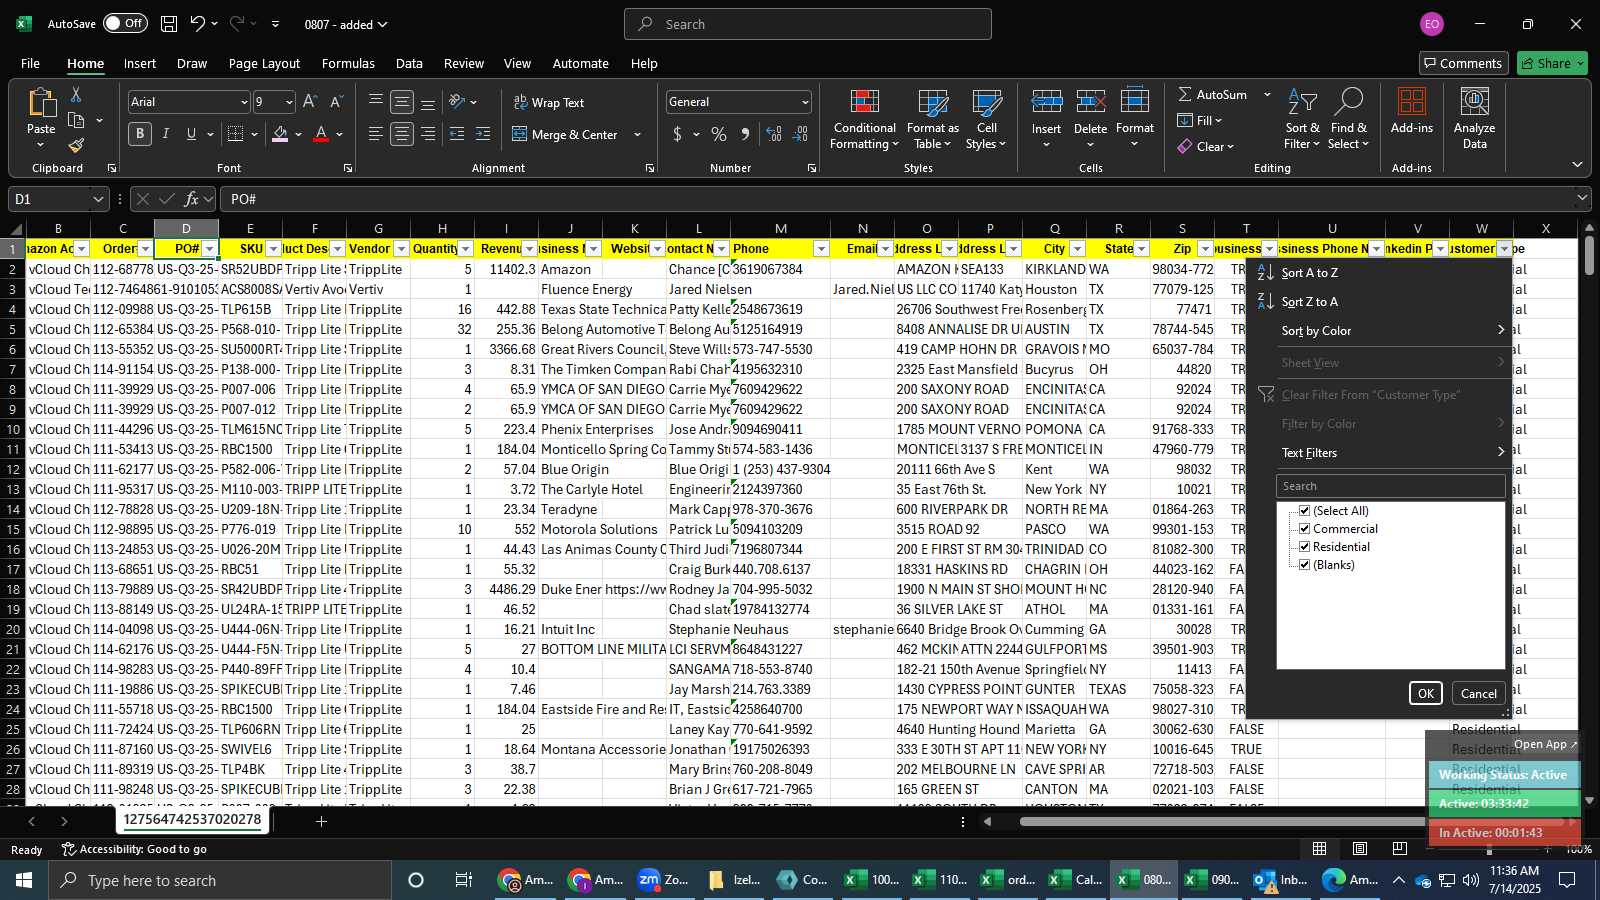
Task: Click the Save disk icon
Action: (169, 24)
